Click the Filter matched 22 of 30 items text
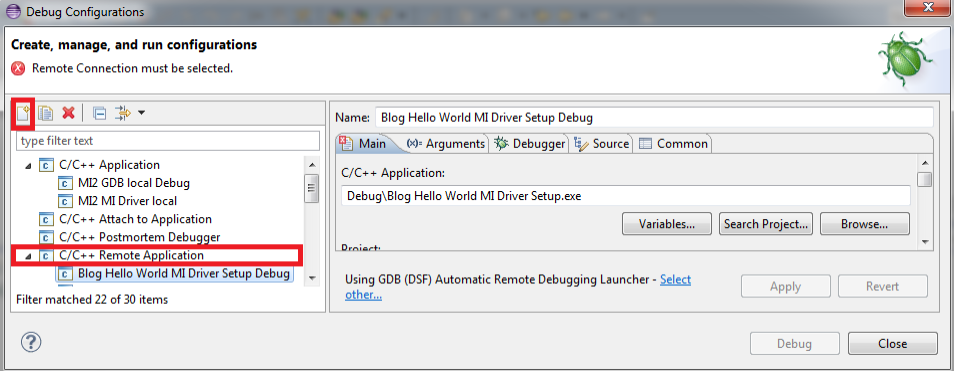The width and height of the screenshot is (956, 371). click(x=92, y=300)
